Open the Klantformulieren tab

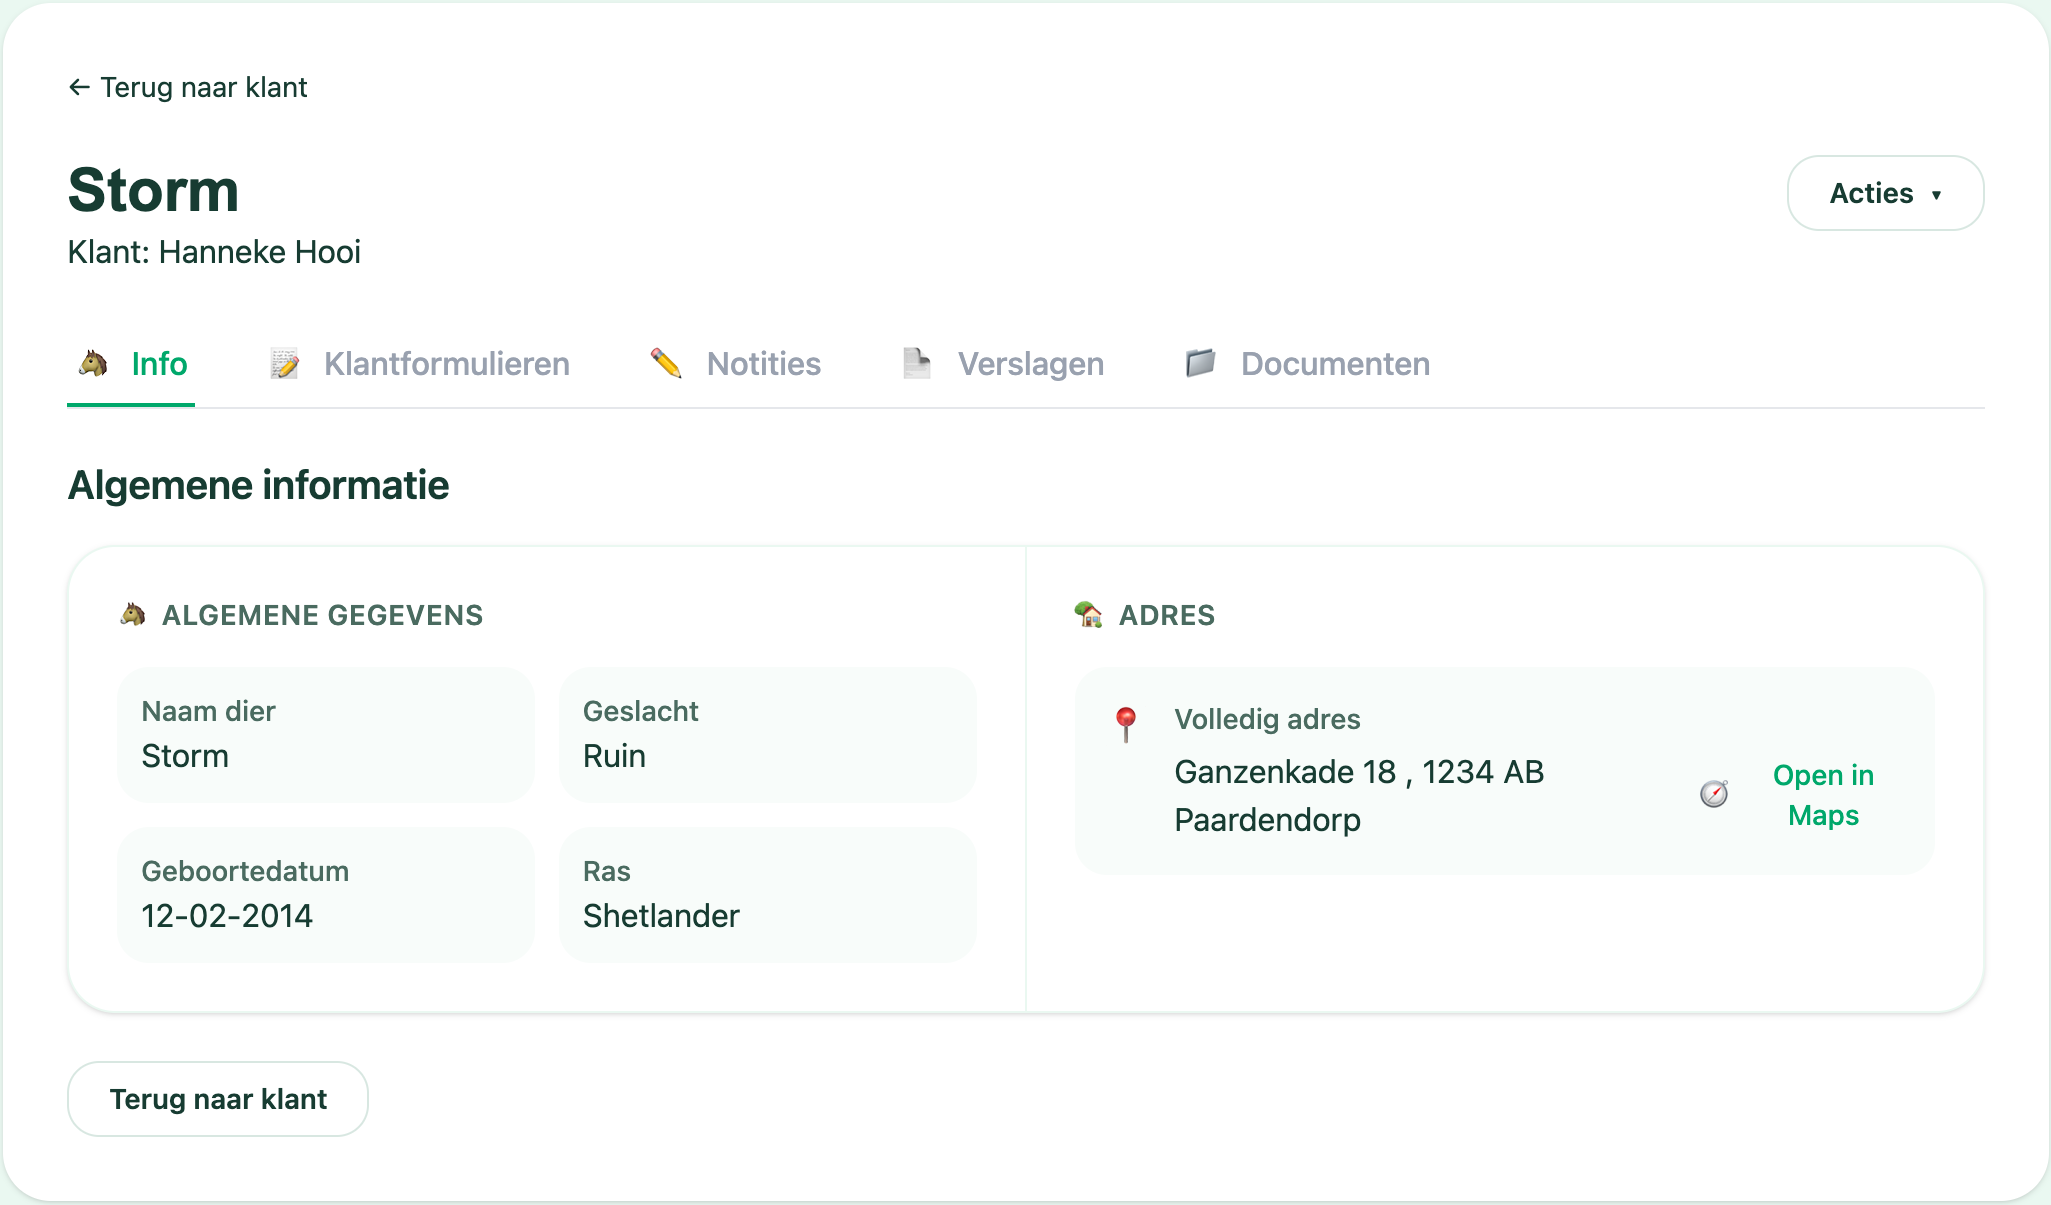pos(420,364)
